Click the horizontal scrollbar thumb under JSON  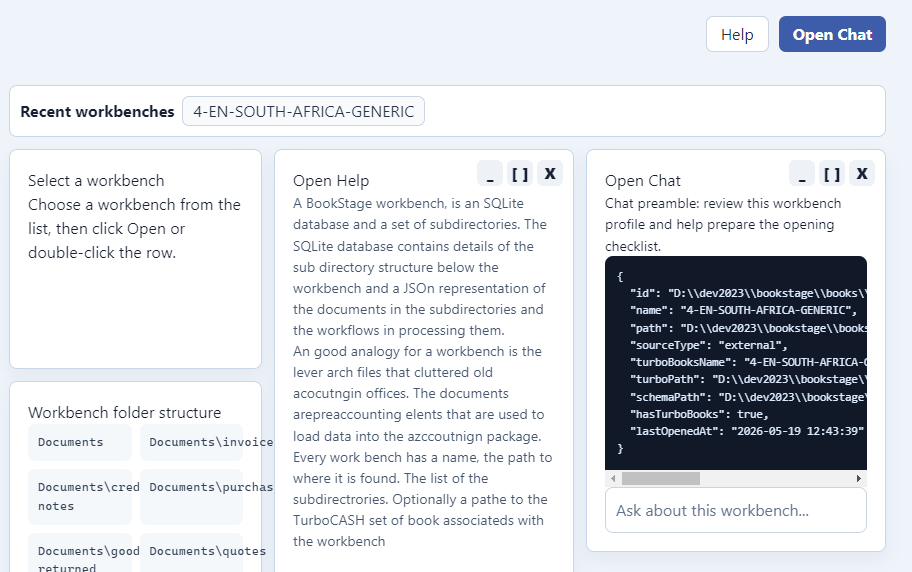click(661, 478)
